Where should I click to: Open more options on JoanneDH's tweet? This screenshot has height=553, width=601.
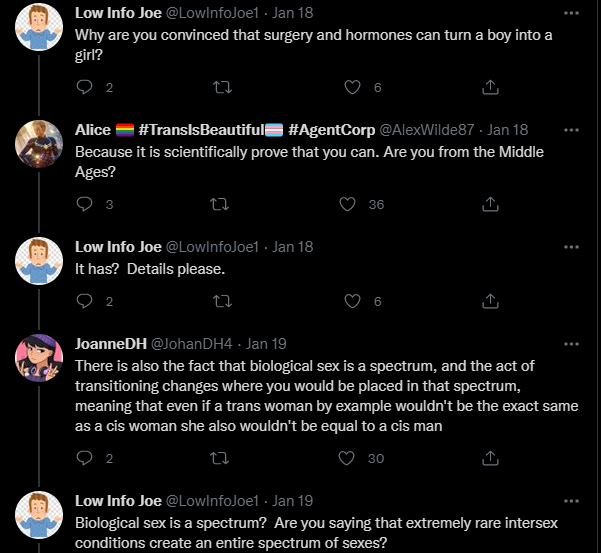click(571, 344)
